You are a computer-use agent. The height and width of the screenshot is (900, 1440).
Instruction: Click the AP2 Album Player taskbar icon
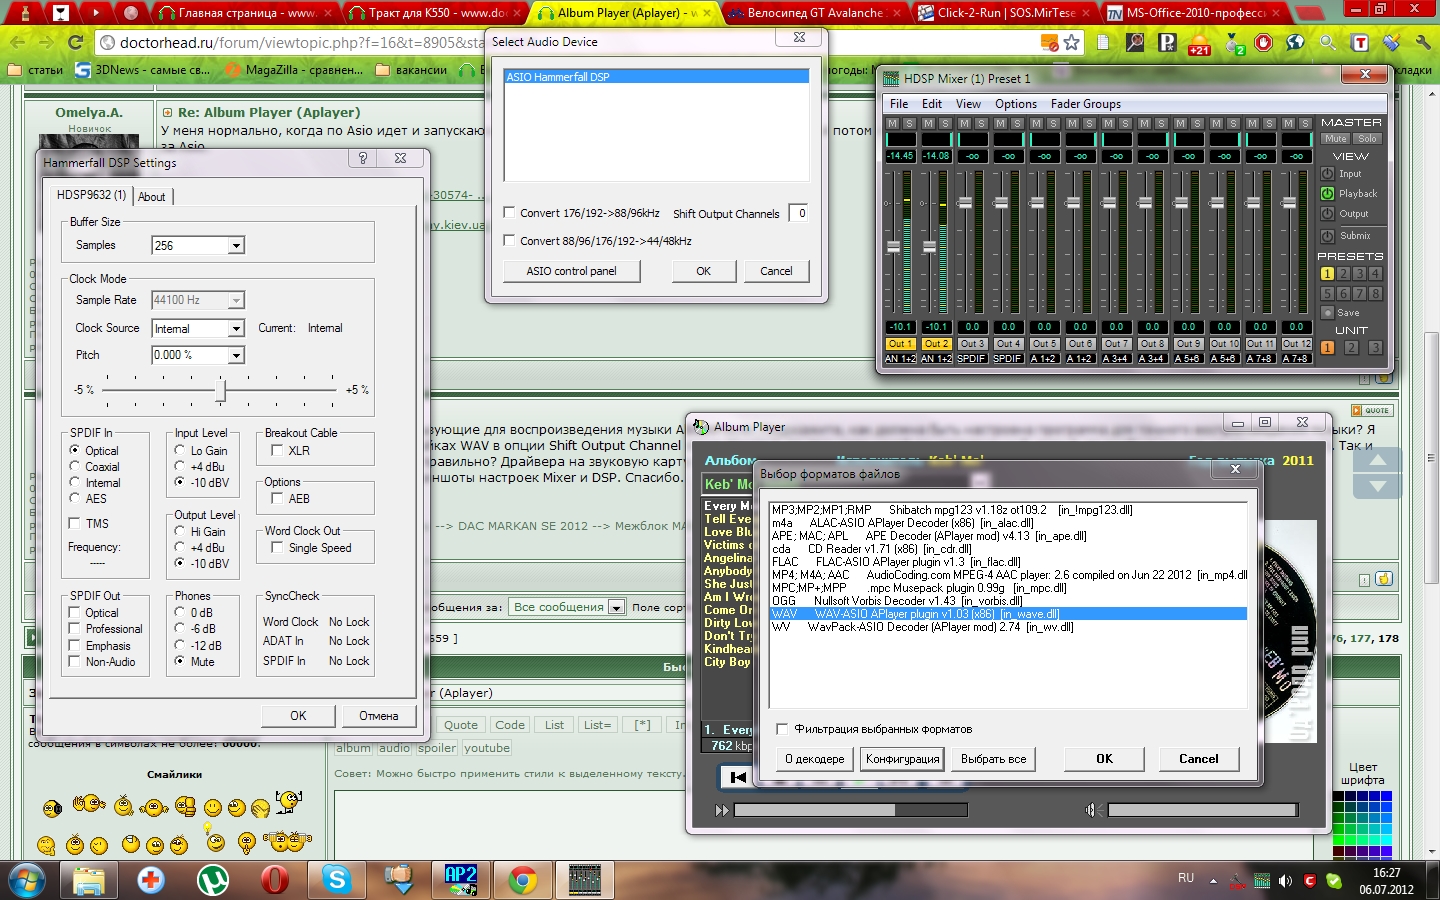[460, 880]
